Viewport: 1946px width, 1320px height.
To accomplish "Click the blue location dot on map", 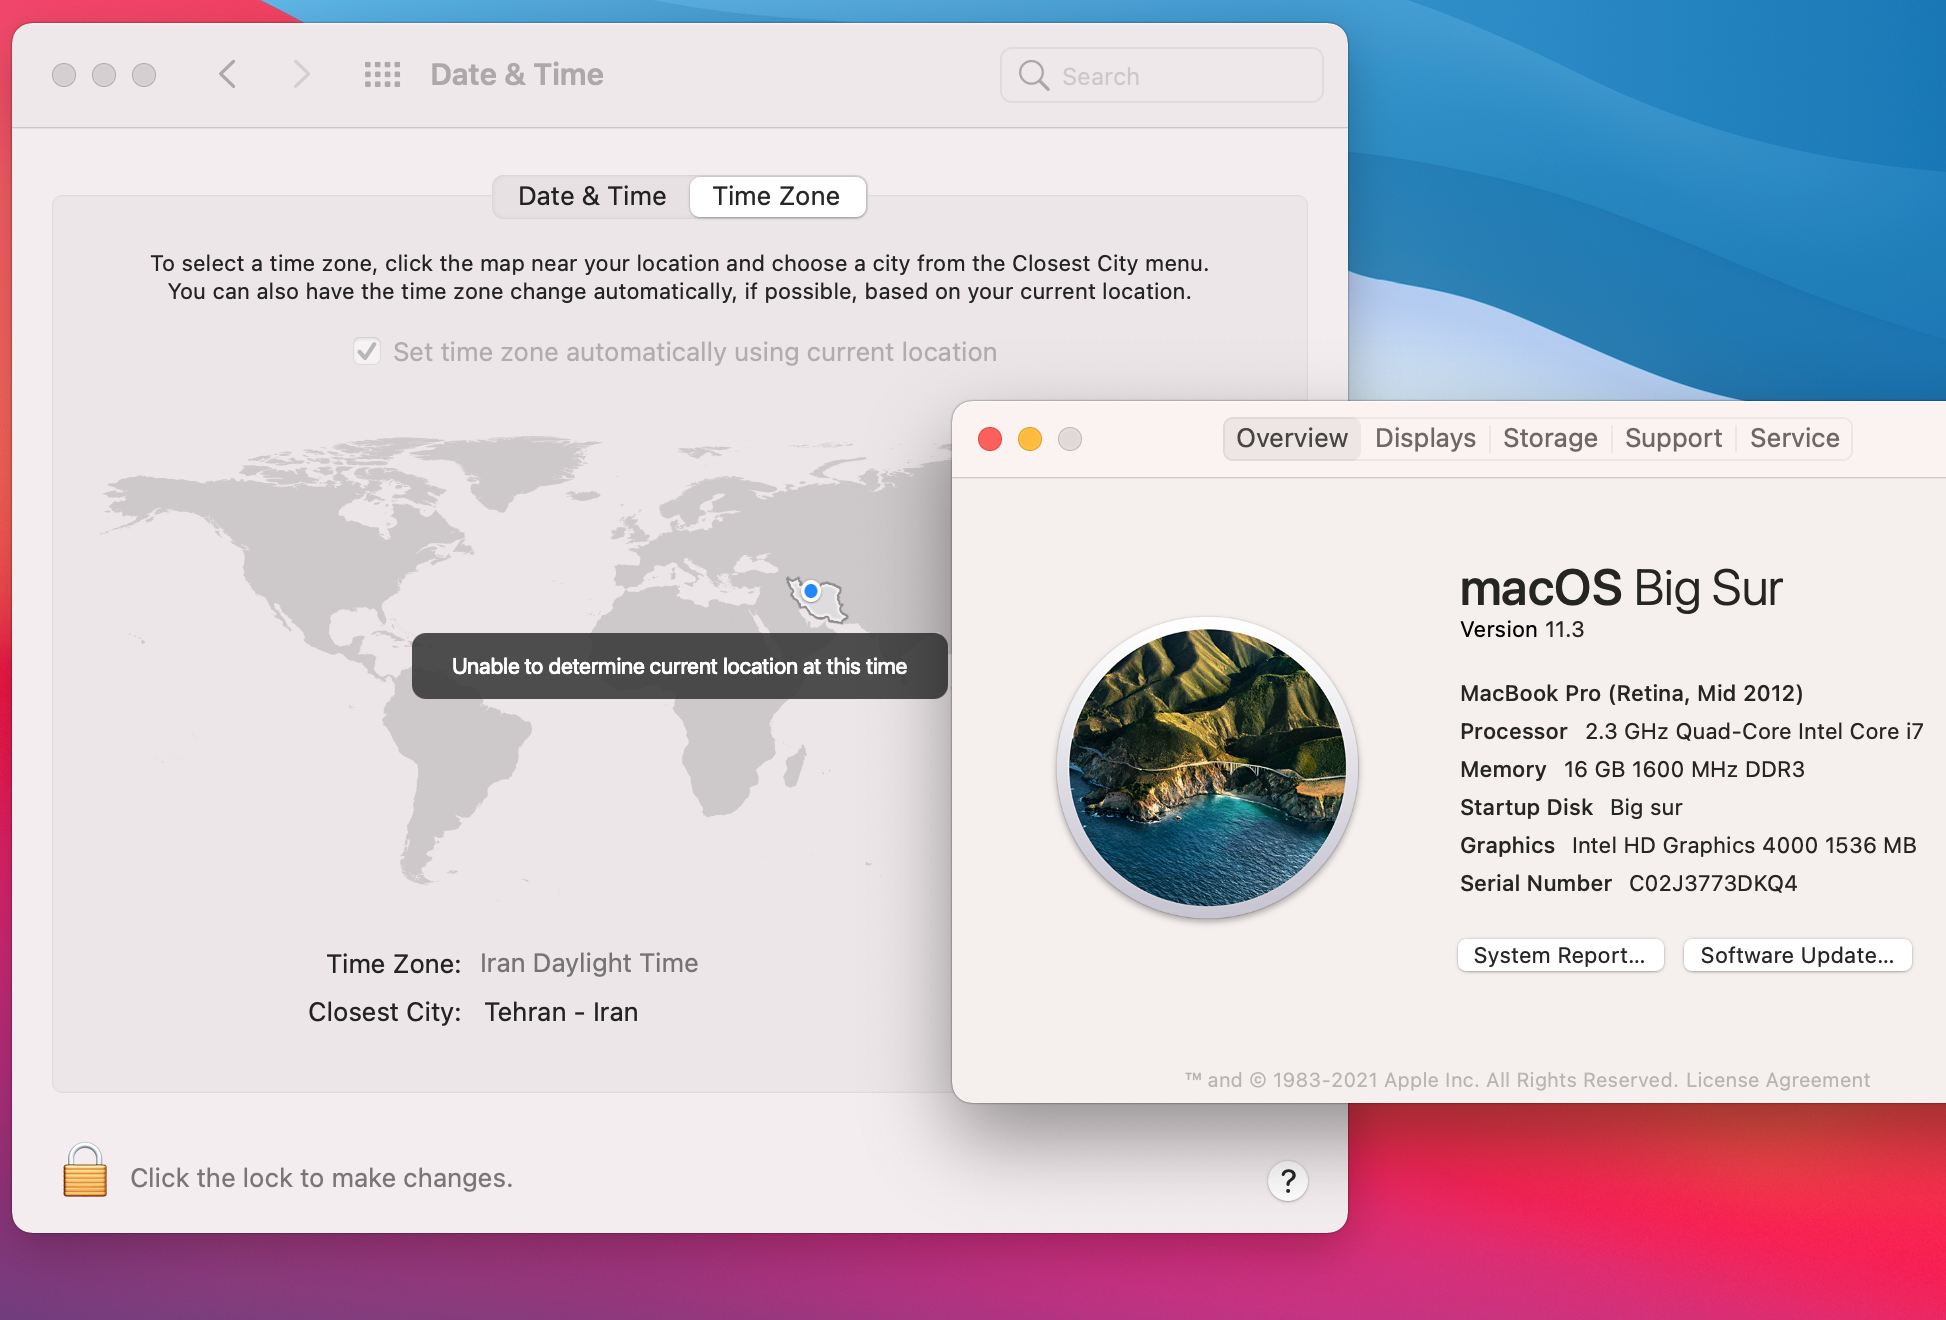I will 811,591.
